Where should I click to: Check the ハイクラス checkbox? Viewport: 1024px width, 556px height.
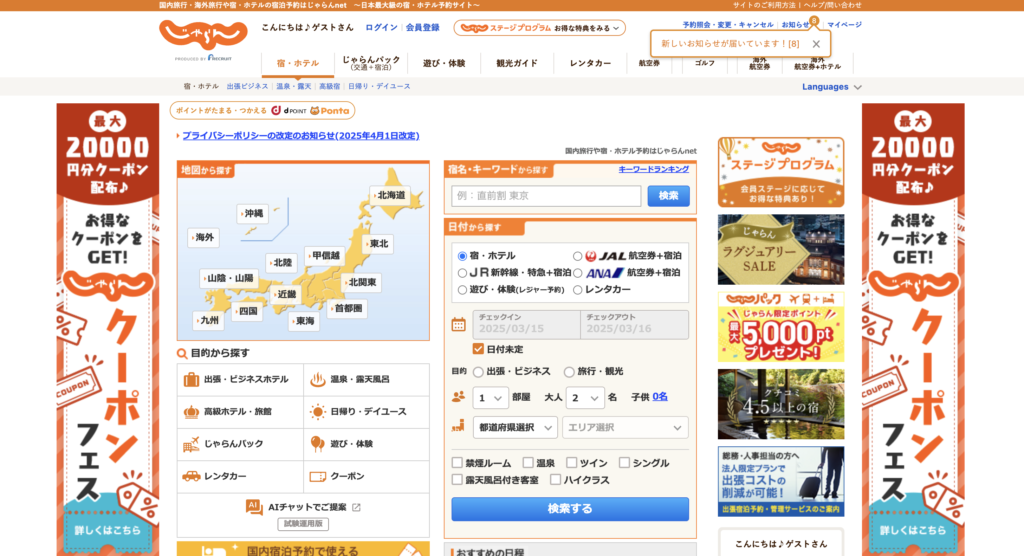555,480
